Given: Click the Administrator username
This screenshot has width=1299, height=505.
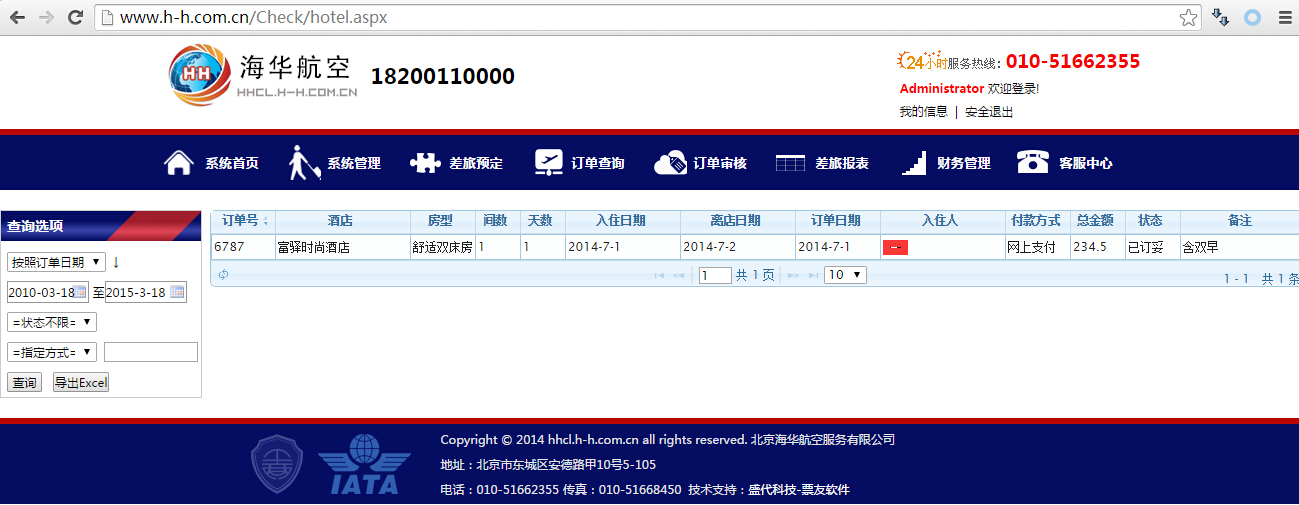Looking at the screenshot, I should [x=941, y=89].
